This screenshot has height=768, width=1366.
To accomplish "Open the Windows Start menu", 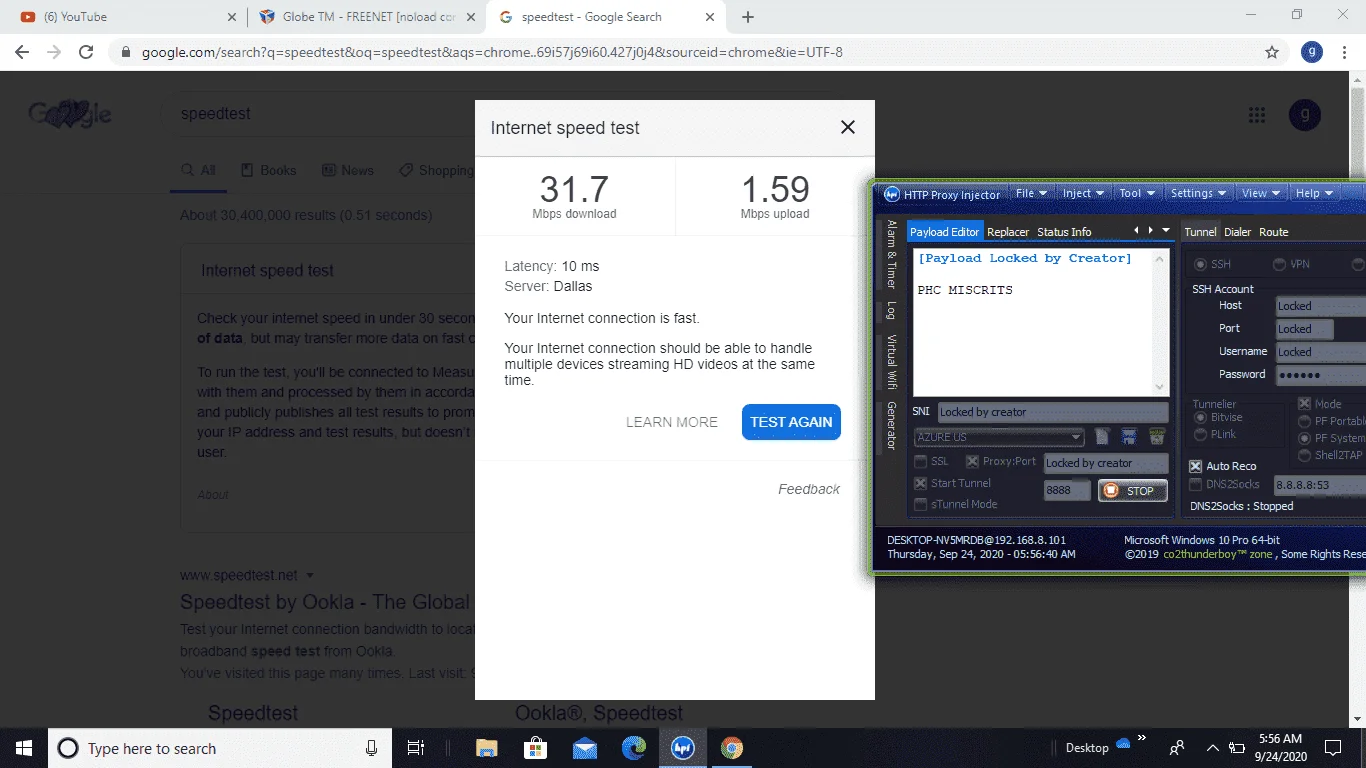I will pyautogui.click(x=24, y=748).
